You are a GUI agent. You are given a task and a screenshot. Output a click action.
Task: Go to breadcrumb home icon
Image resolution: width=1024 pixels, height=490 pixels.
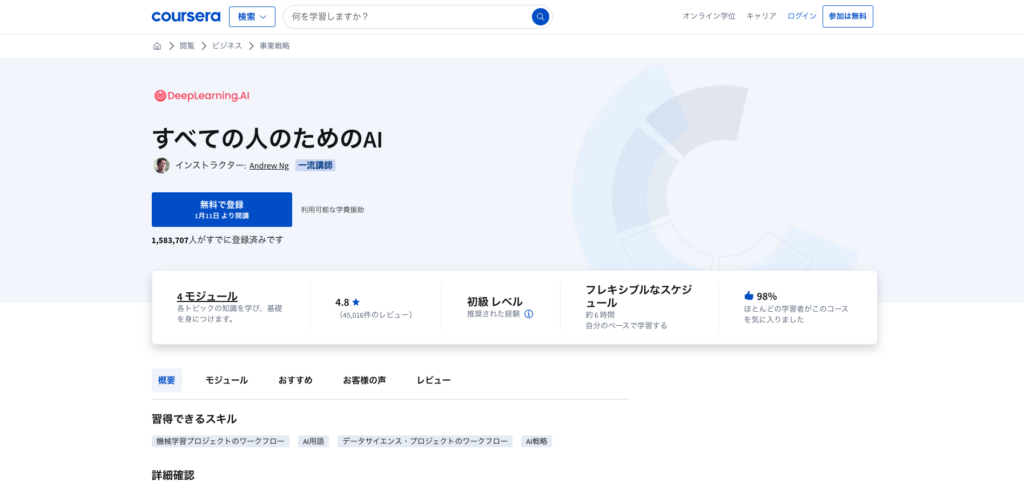coord(157,46)
